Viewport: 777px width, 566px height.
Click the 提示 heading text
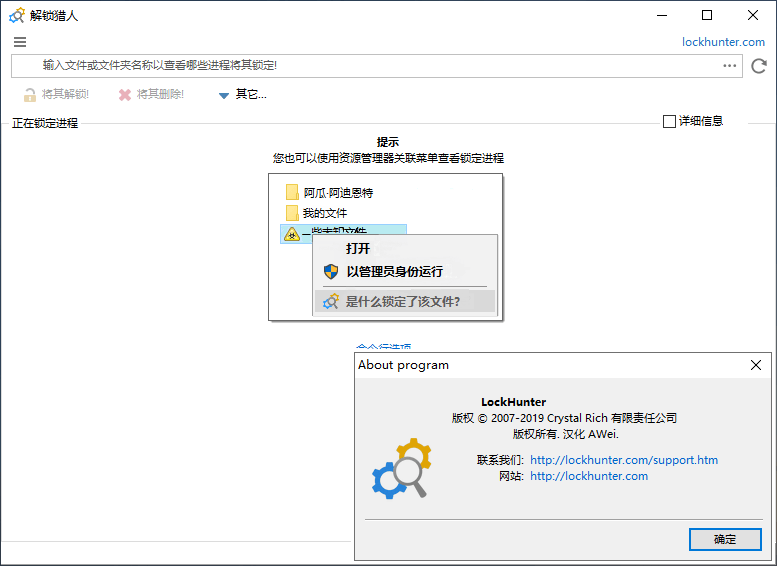coord(388,142)
